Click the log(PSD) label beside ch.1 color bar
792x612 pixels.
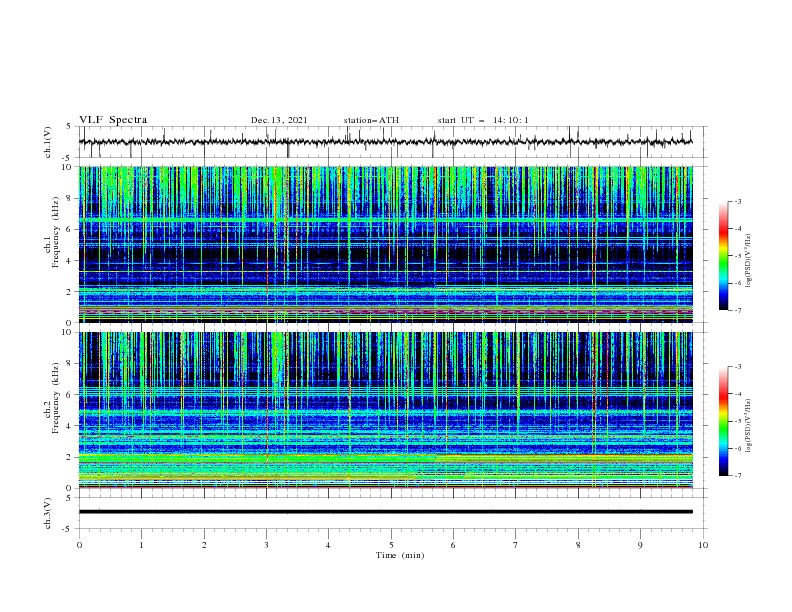[x=749, y=261]
